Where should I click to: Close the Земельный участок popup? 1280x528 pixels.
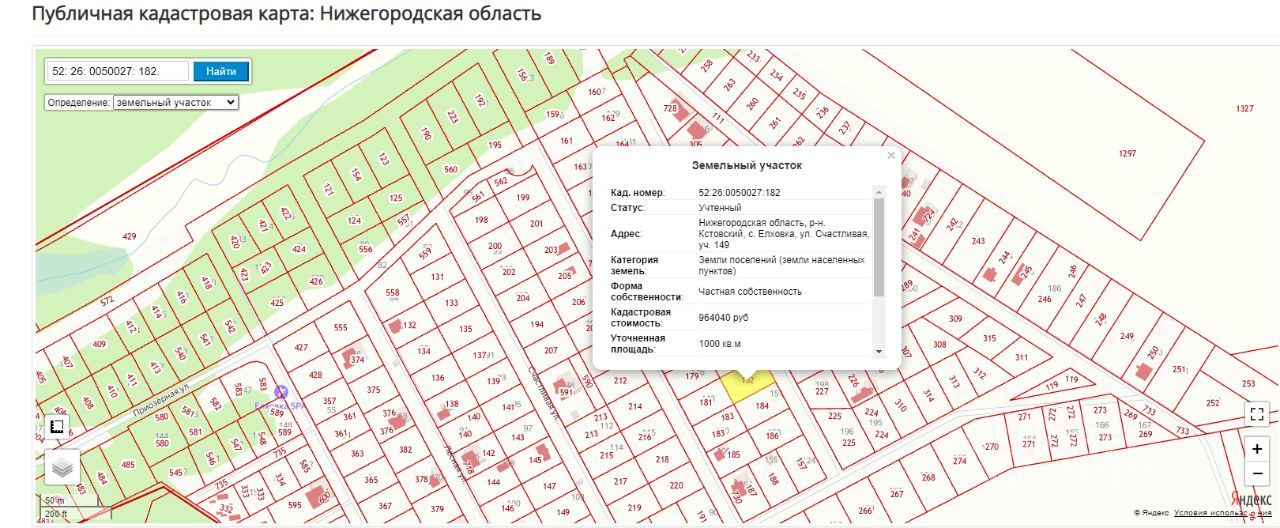[x=891, y=155]
